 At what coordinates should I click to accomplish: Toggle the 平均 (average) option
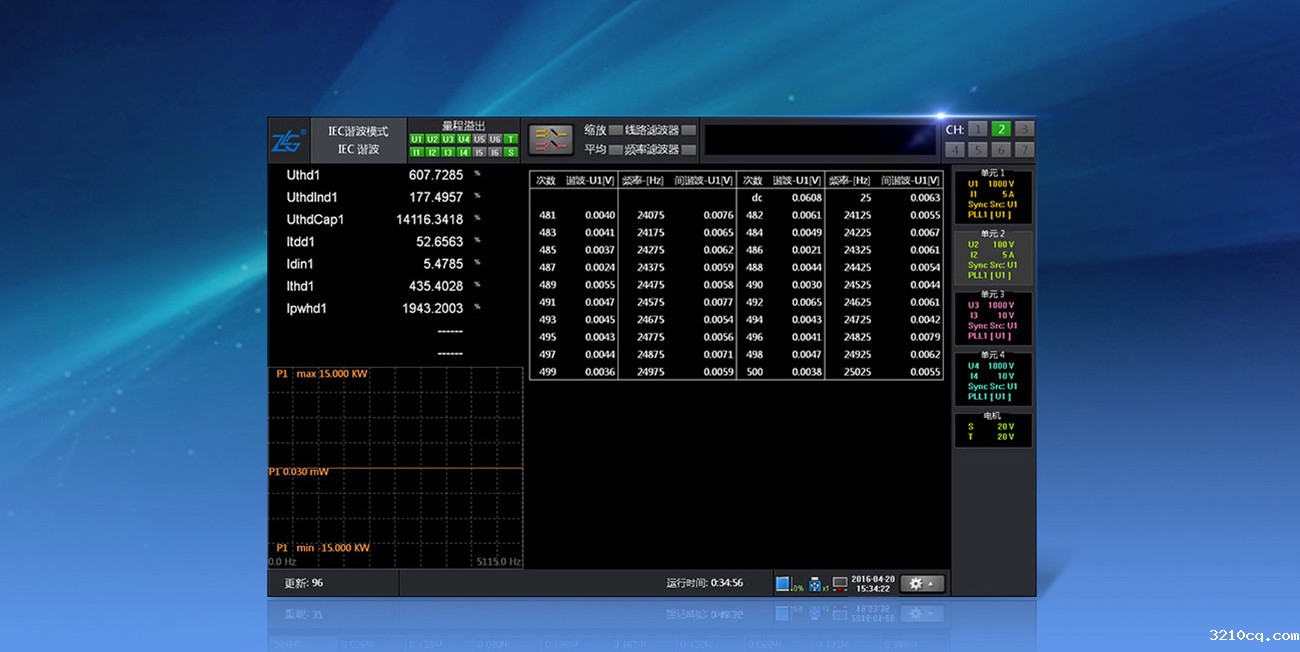pos(616,150)
